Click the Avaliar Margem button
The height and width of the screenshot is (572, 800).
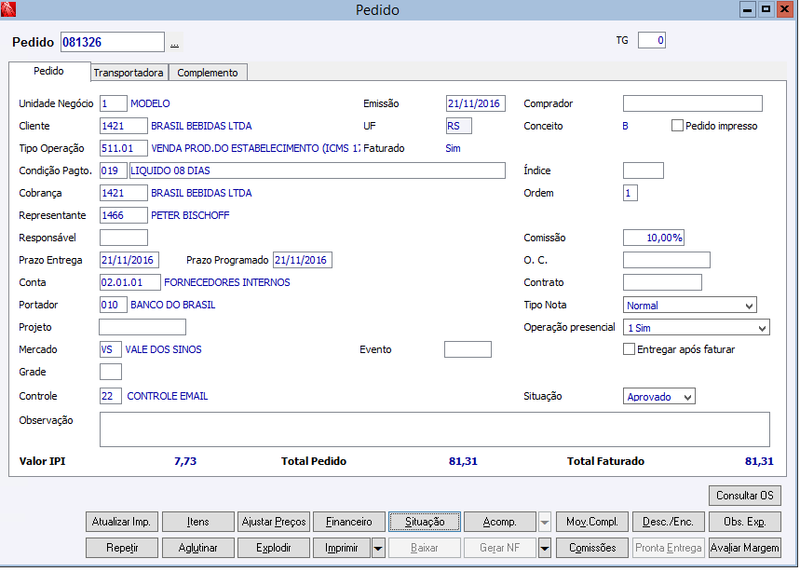744,548
